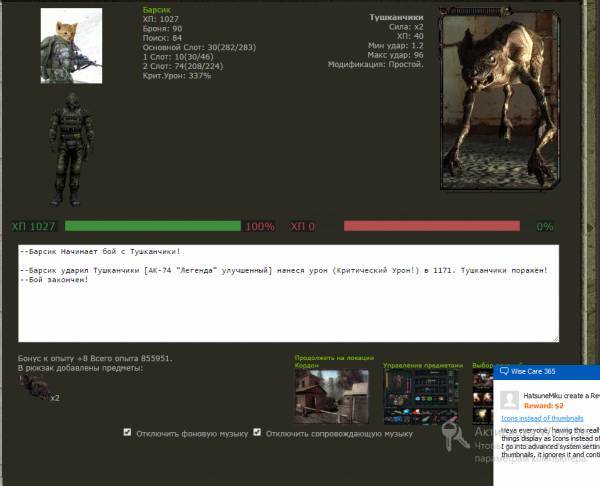Click the Reward: 52 text in popup
This screenshot has width=600, height=486.
[544, 406]
